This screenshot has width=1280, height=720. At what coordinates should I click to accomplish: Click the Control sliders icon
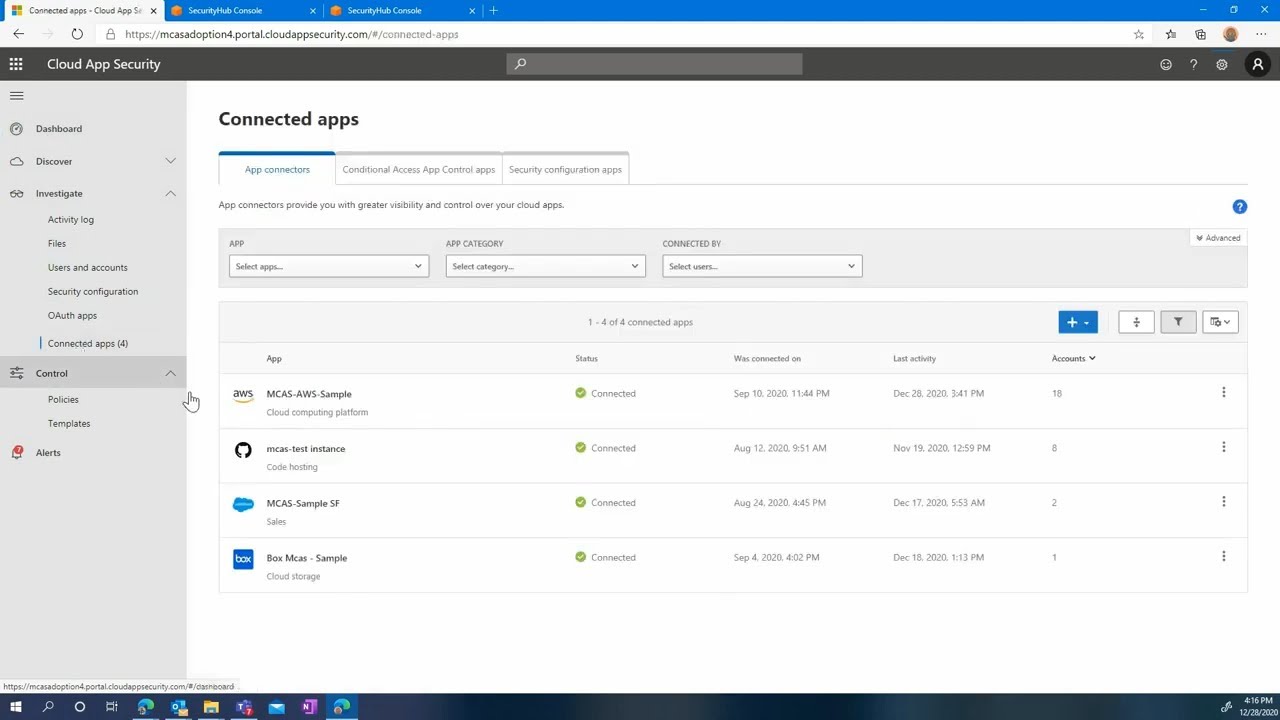click(x=16, y=373)
